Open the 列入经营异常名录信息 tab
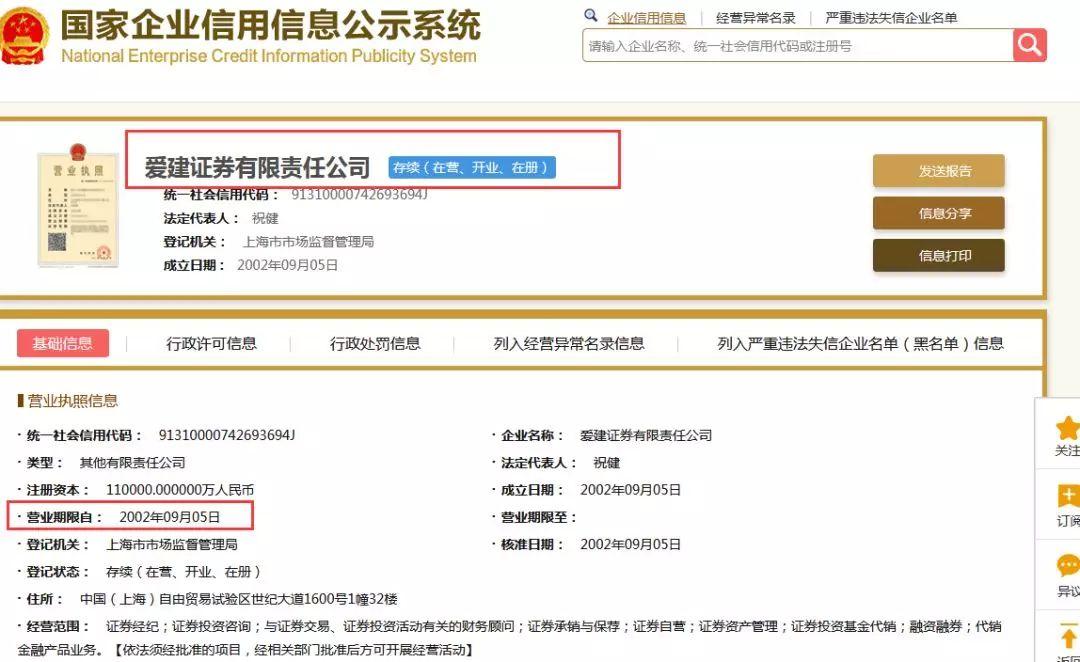Image resolution: width=1080 pixels, height=662 pixels. [569, 344]
